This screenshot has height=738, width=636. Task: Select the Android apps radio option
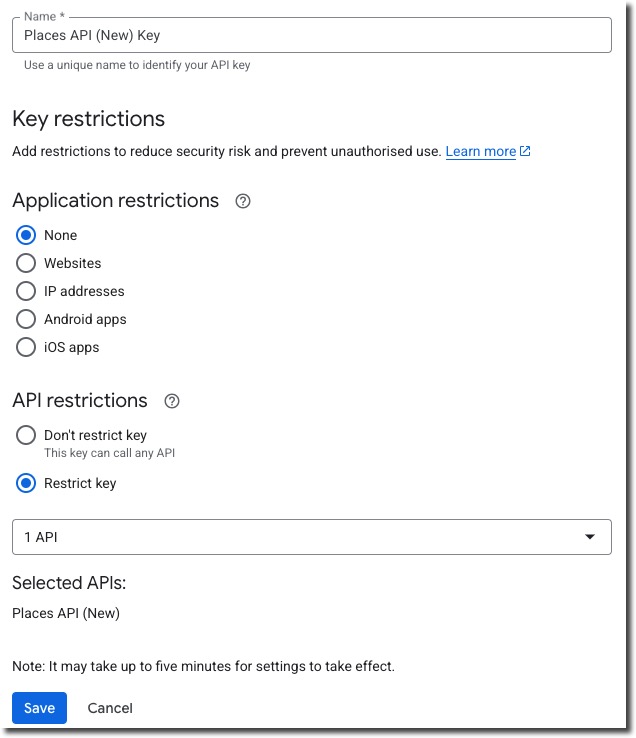point(26,319)
